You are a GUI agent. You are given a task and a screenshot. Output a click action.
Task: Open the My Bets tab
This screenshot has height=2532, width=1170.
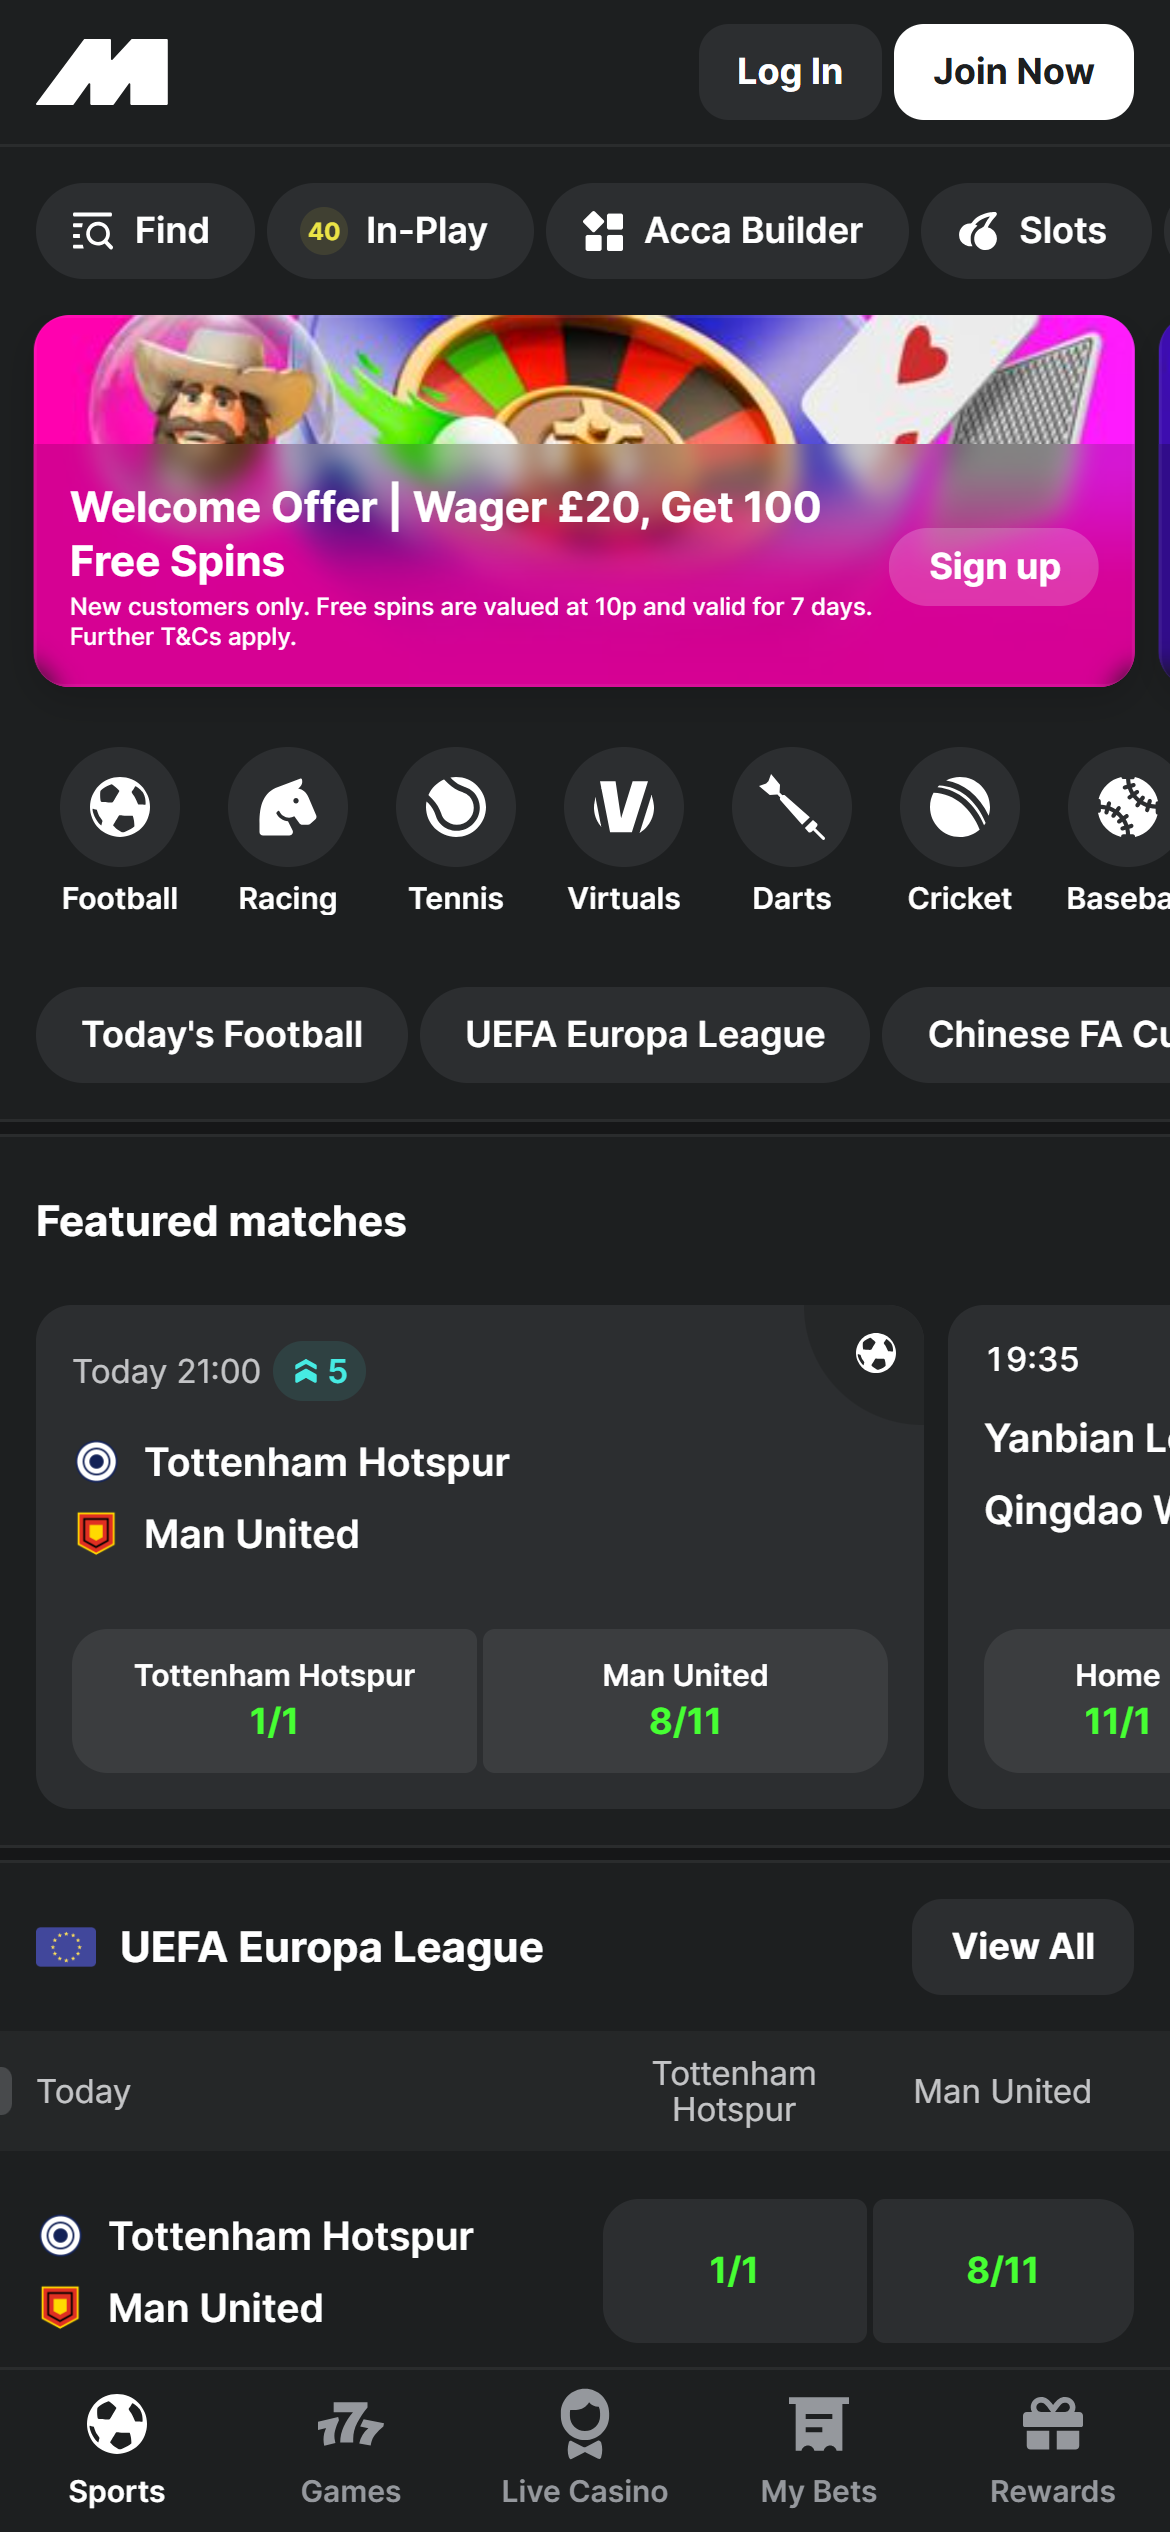pyautogui.click(x=819, y=2448)
